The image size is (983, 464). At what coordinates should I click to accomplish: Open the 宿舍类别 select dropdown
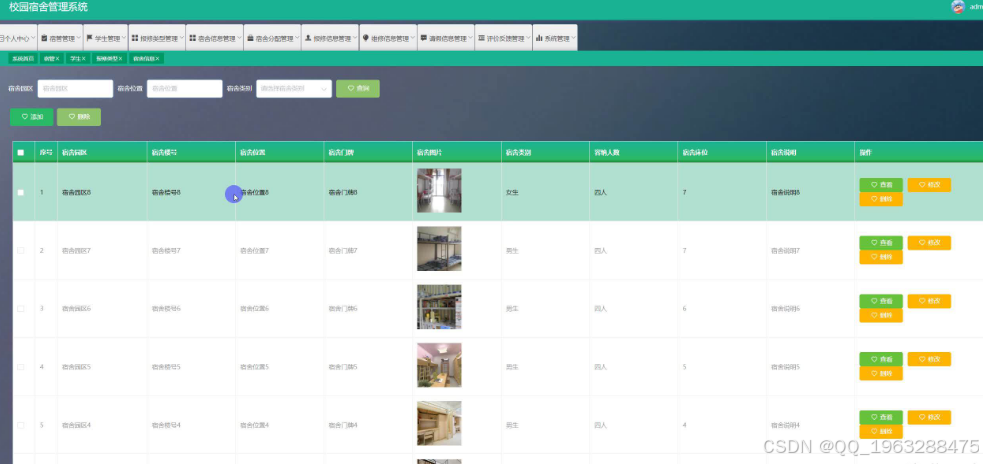click(x=294, y=88)
